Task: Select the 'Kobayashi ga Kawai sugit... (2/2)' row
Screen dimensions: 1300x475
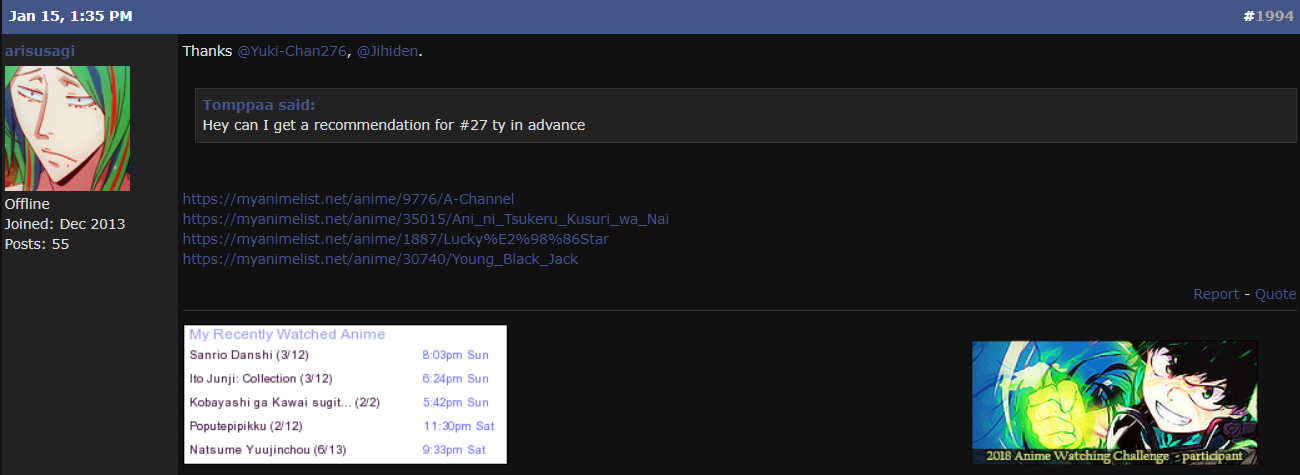Action: click(x=339, y=402)
